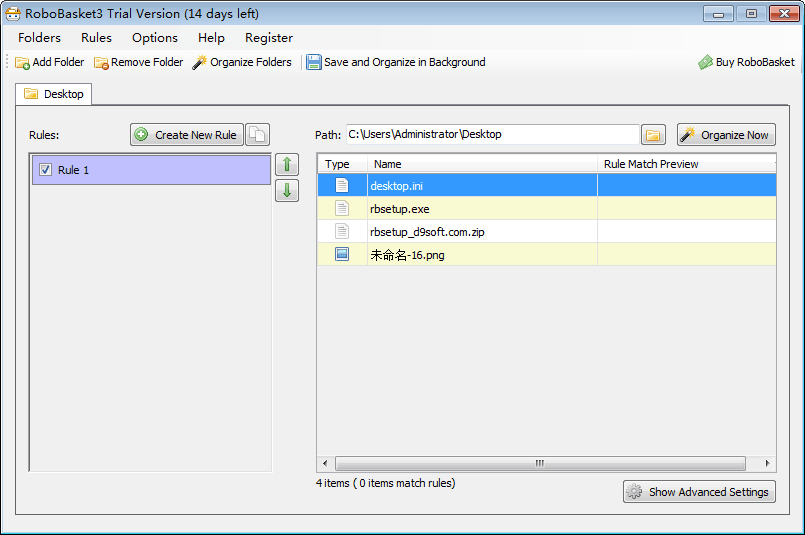Select the Desktop folder tab
Viewport: 805px width, 535px height.
pyautogui.click(x=53, y=94)
